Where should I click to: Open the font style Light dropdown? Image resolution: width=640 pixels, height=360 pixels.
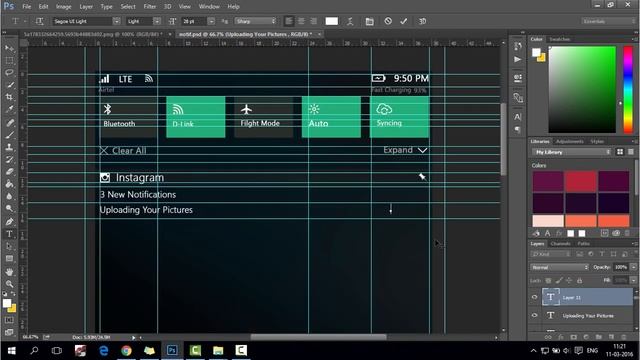157,21
